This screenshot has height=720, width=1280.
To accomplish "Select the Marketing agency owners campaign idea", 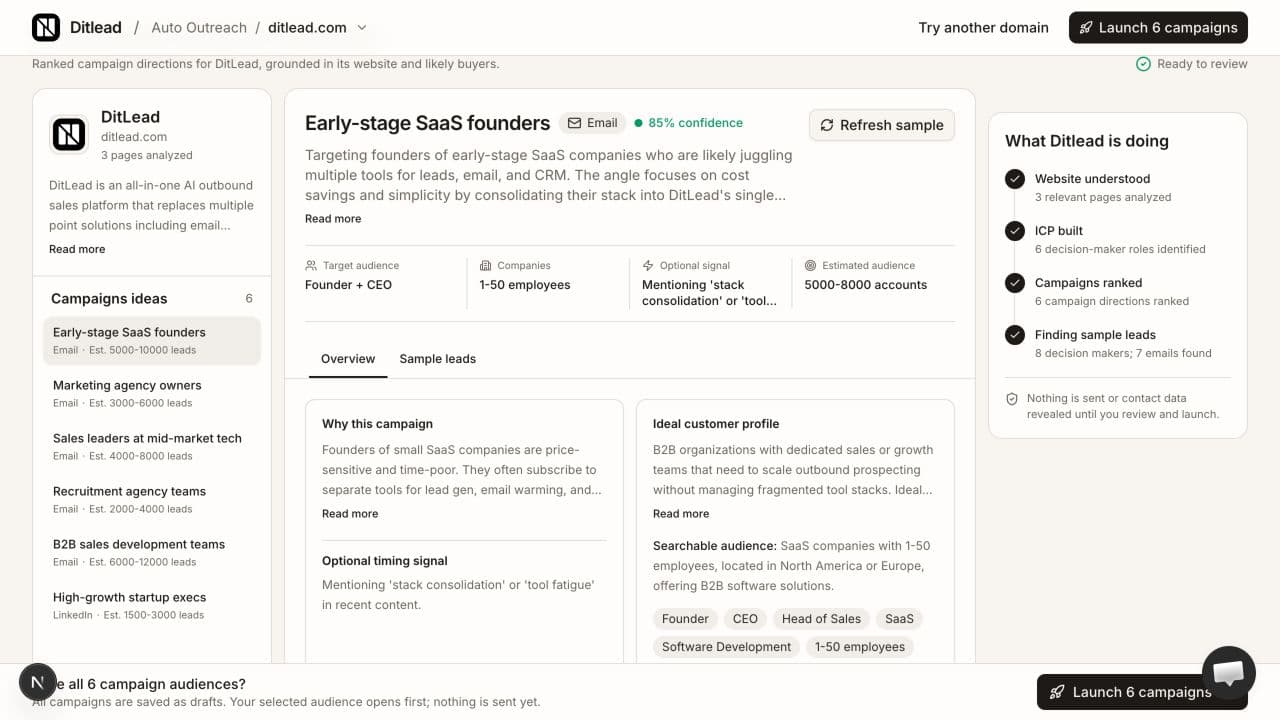I will 152,394.
